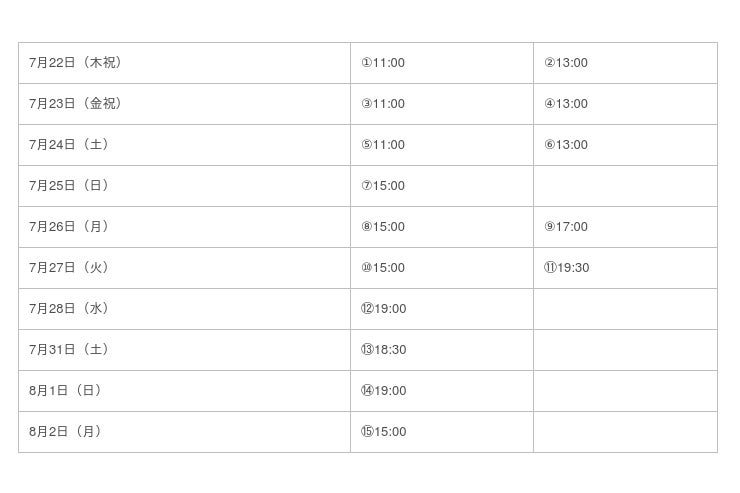This screenshot has height=493, width=740.
Task: Choose the ⑩15:00 showtime
Action: [383, 268]
